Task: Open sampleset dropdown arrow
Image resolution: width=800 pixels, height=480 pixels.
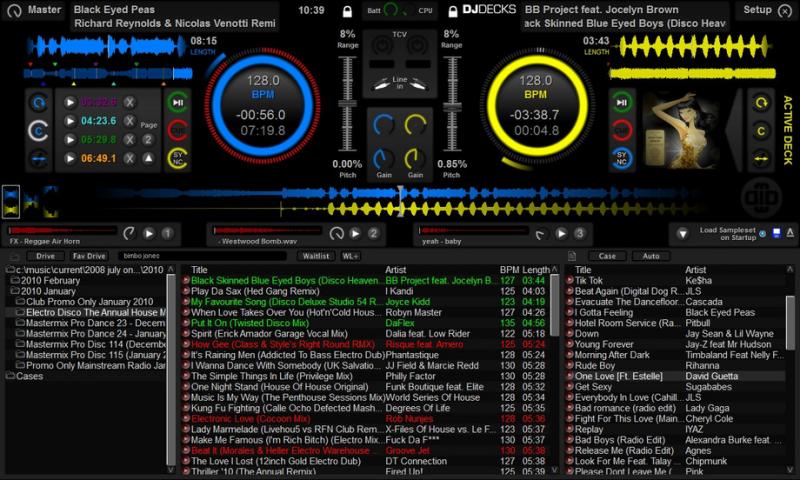Action: (683, 234)
